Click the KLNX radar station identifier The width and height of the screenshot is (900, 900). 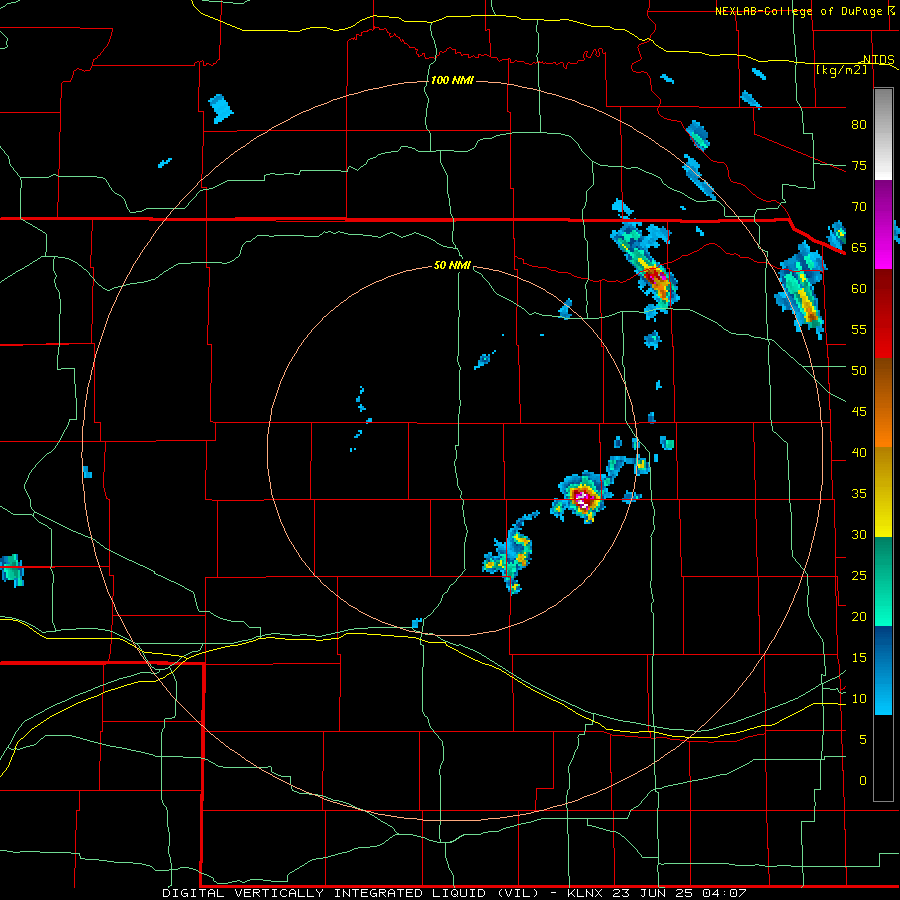[x=585, y=893]
